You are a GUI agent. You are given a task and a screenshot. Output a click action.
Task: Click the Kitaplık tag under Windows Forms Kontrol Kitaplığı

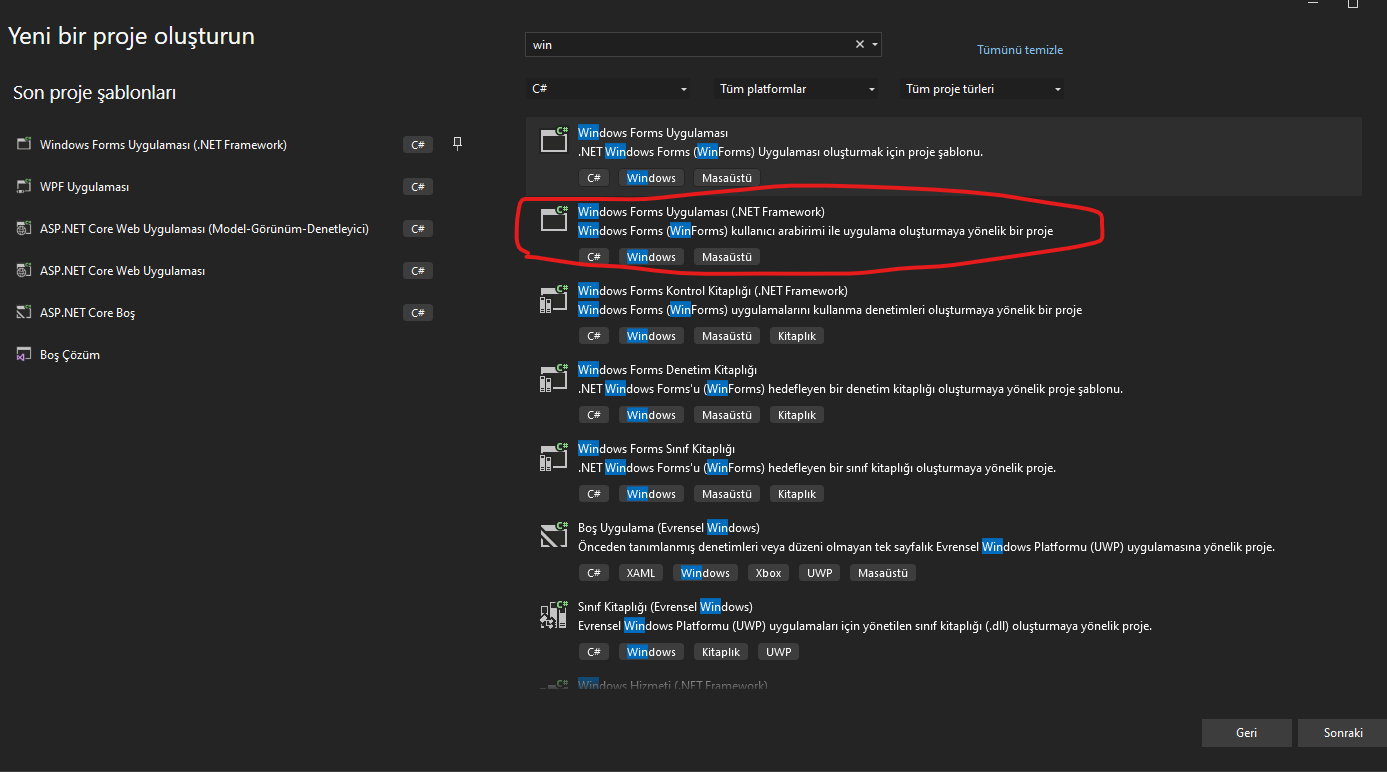[797, 336]
